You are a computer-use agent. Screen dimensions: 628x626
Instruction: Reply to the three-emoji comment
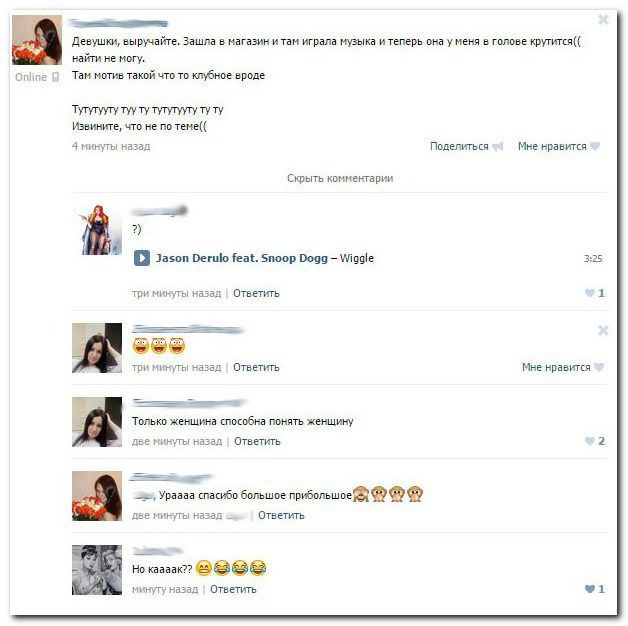coord(256,367)
